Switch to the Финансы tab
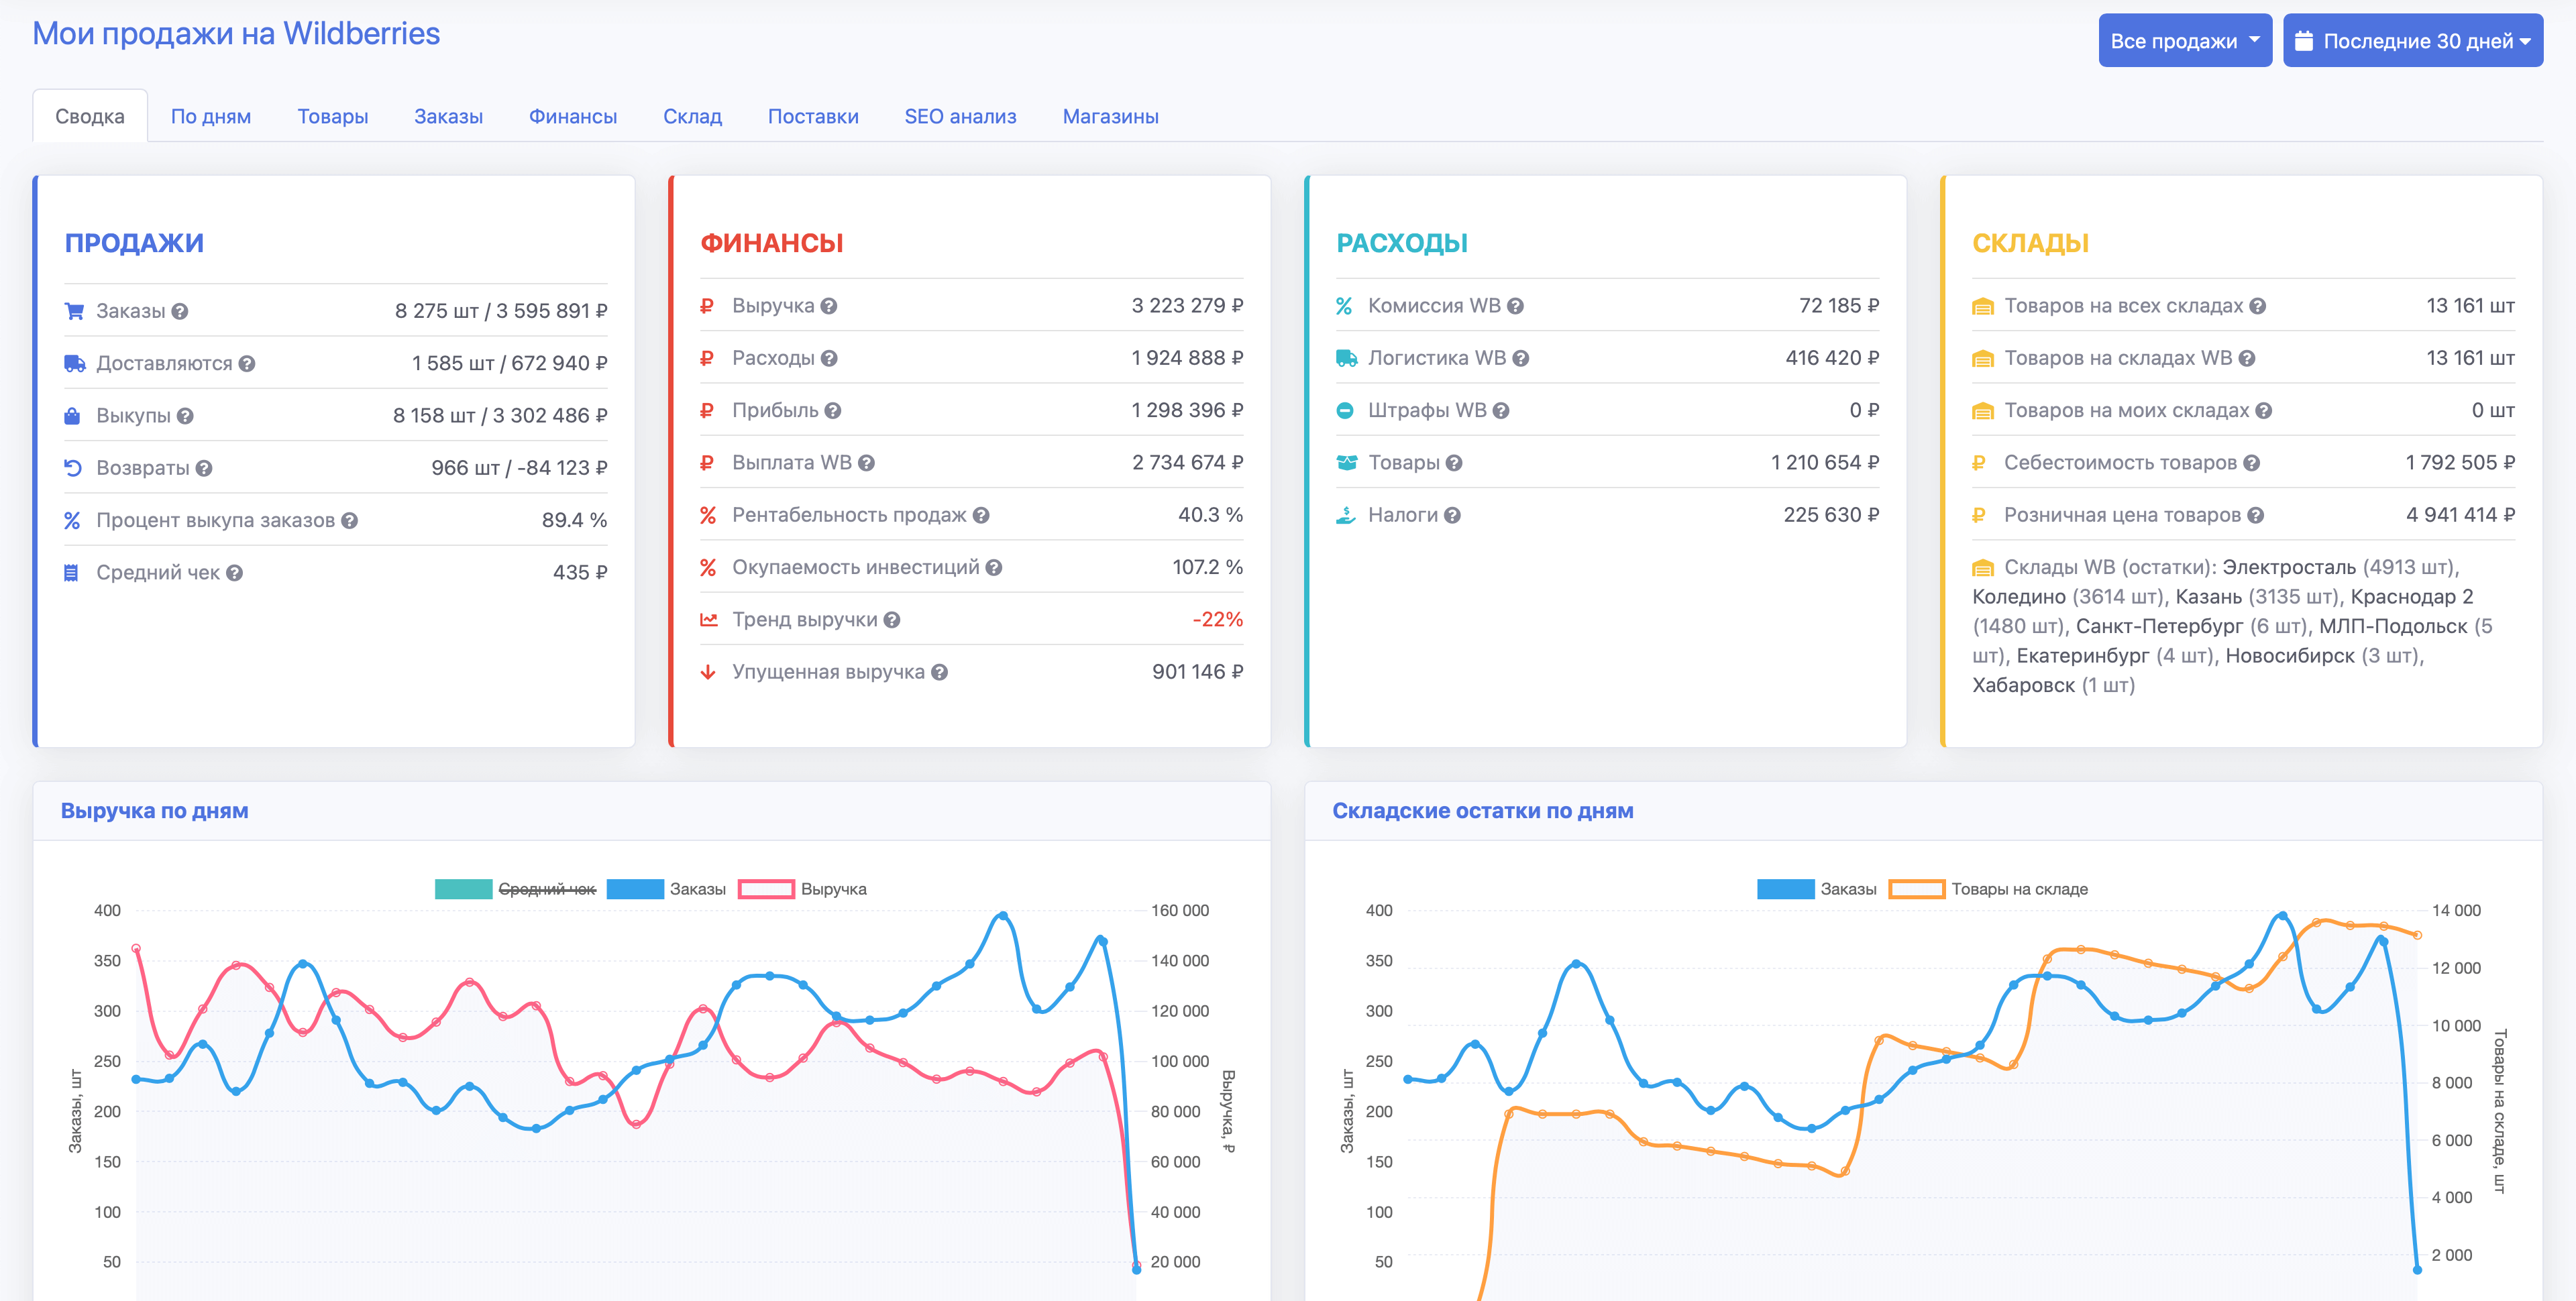Viewport: 2576px width, 1301px height. [x=574, y=116]
